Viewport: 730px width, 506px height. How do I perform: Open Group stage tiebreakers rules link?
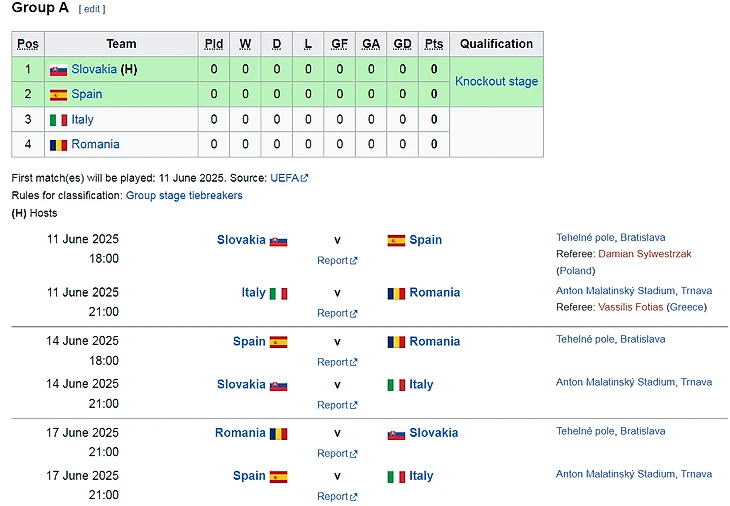click(184, 196)
